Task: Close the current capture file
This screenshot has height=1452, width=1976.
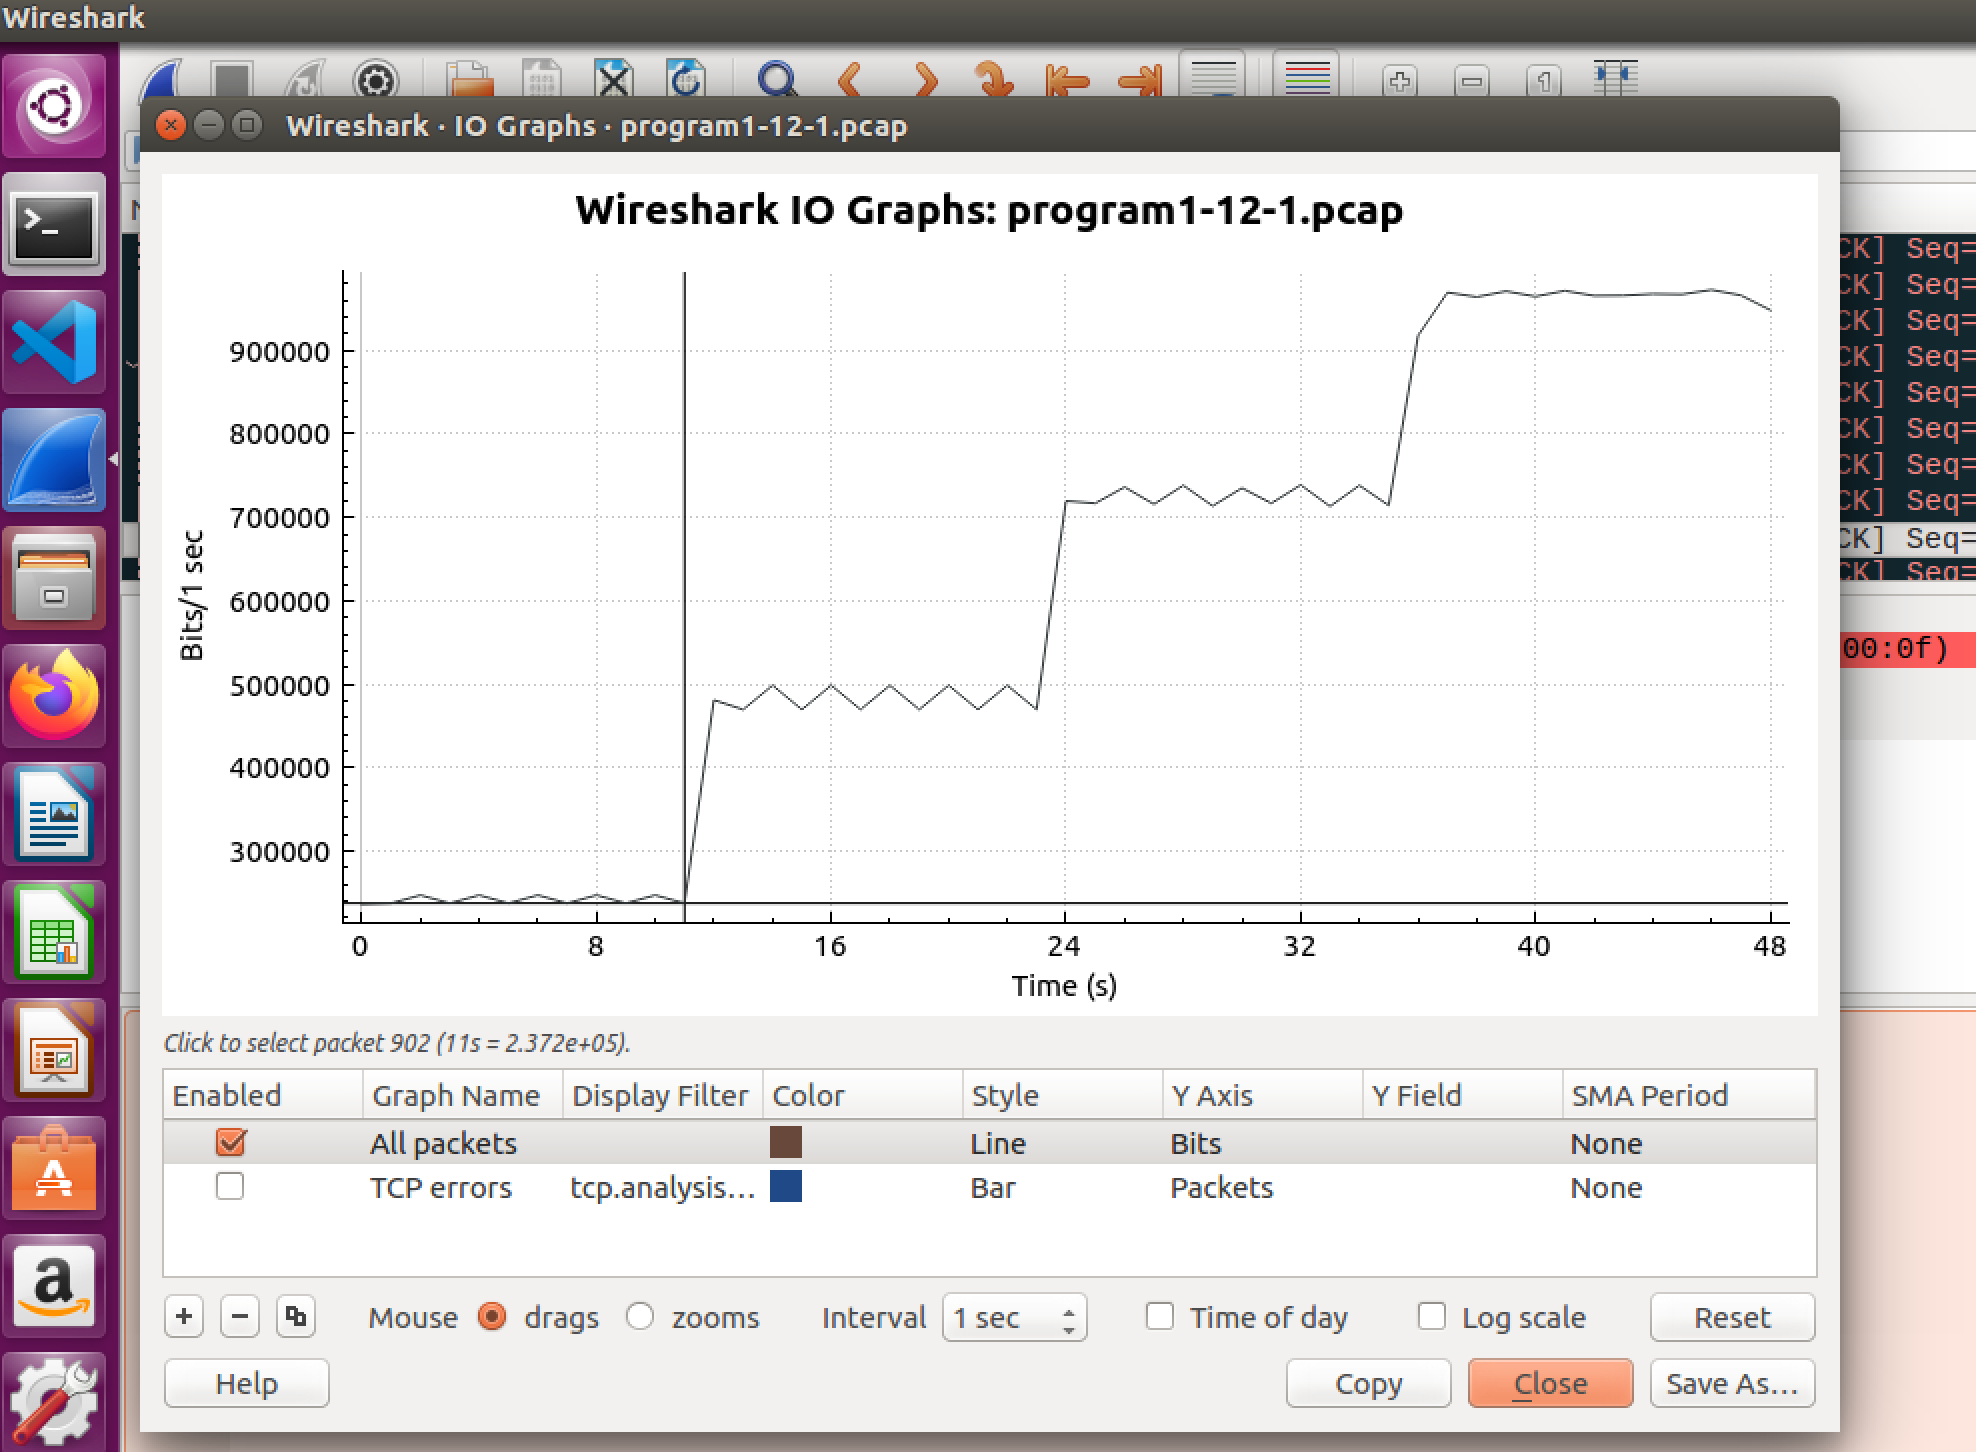Action: tap(611, 77)
